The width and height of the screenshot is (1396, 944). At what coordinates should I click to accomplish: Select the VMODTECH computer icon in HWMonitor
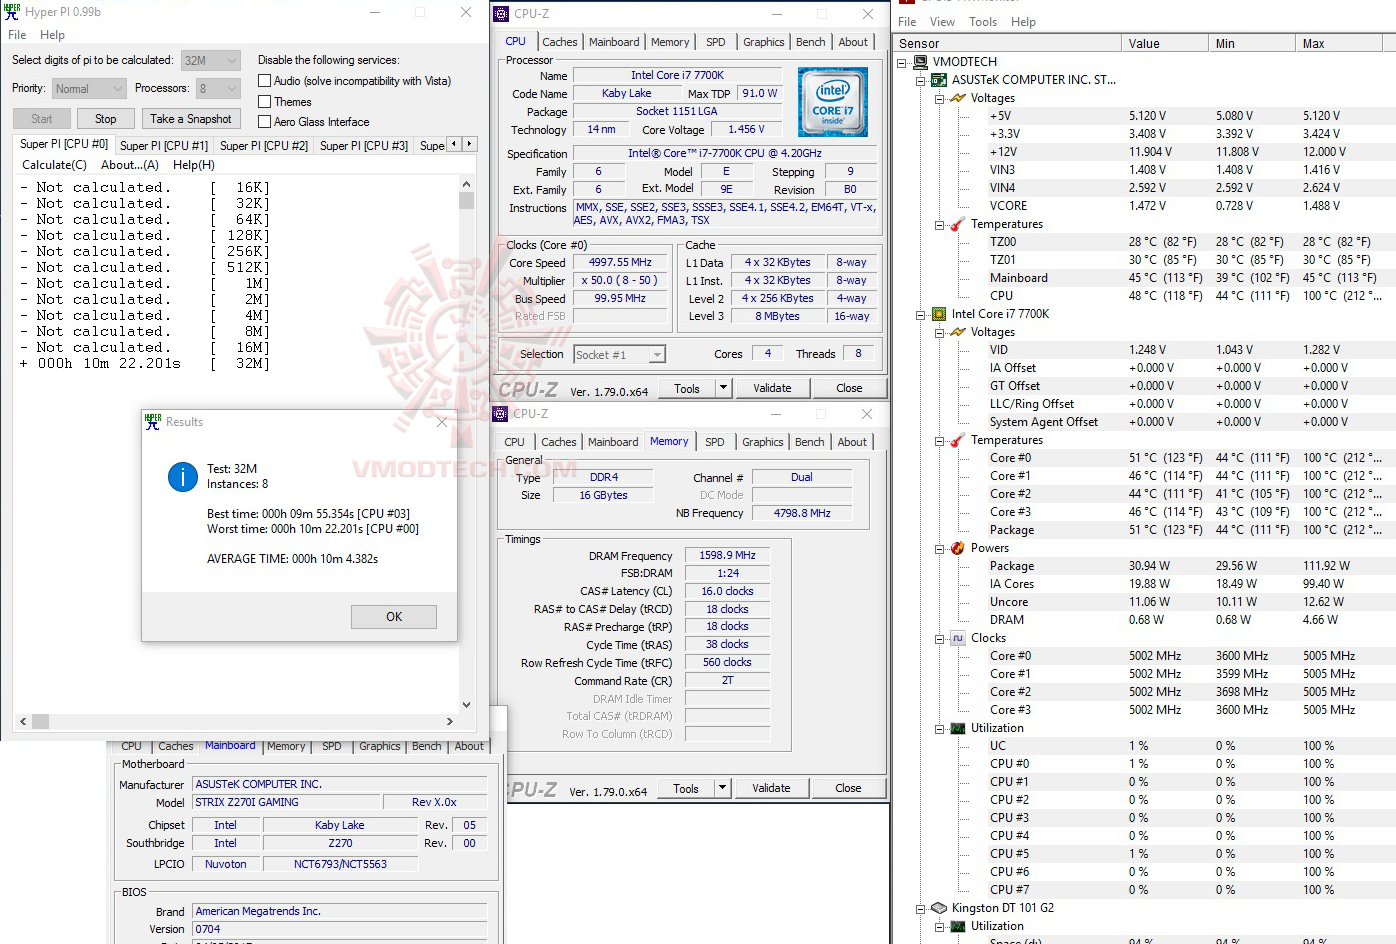point(921,62)
